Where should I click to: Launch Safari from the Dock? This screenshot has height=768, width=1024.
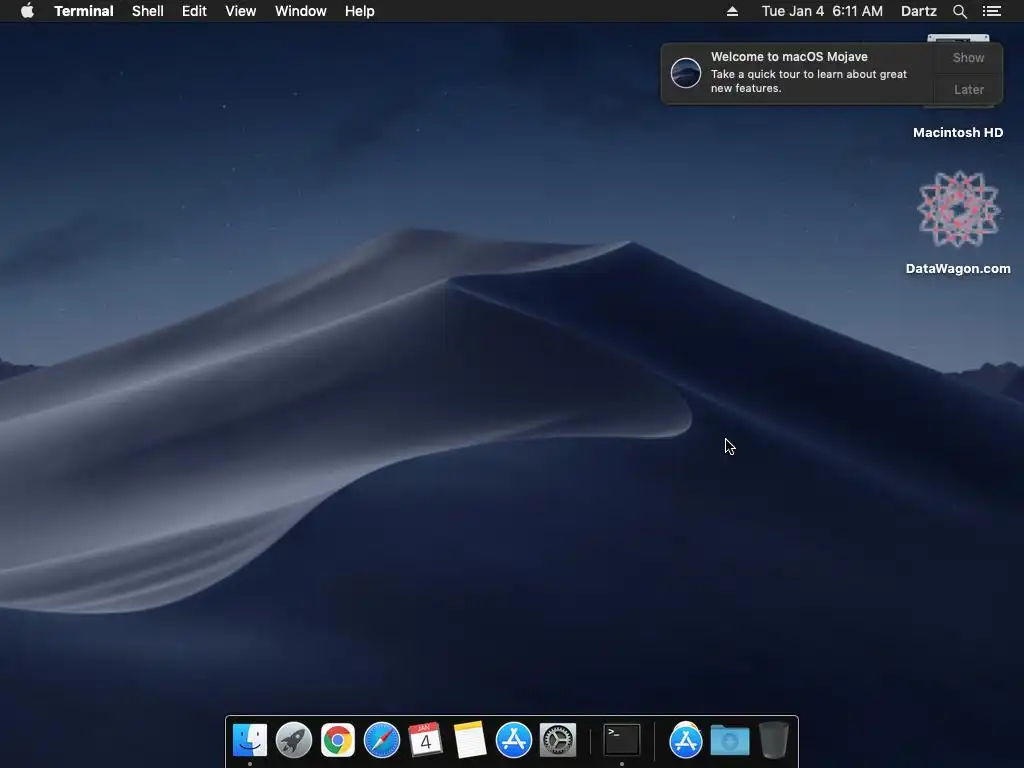pyautogui.click(x=381, y=740)
